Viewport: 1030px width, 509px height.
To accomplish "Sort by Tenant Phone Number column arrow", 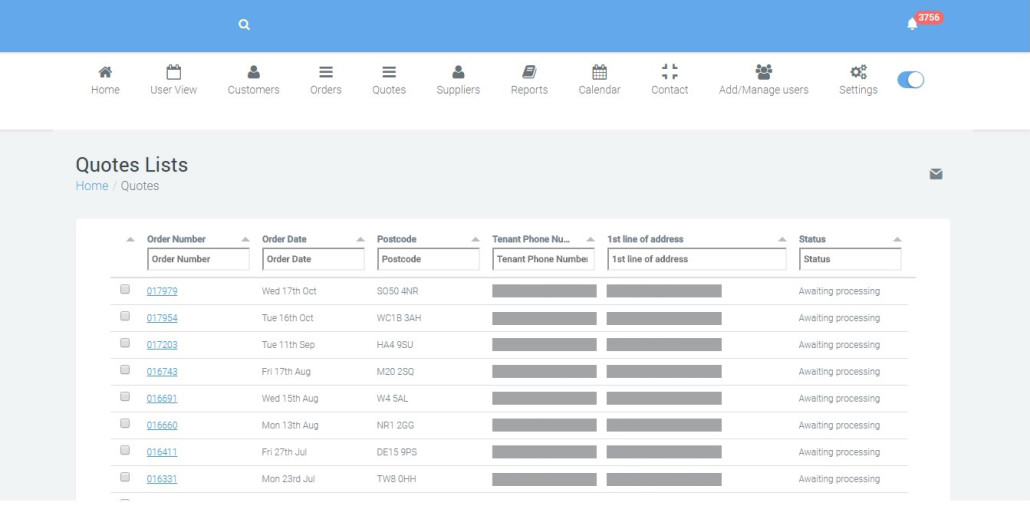I will tap(590, 240).
